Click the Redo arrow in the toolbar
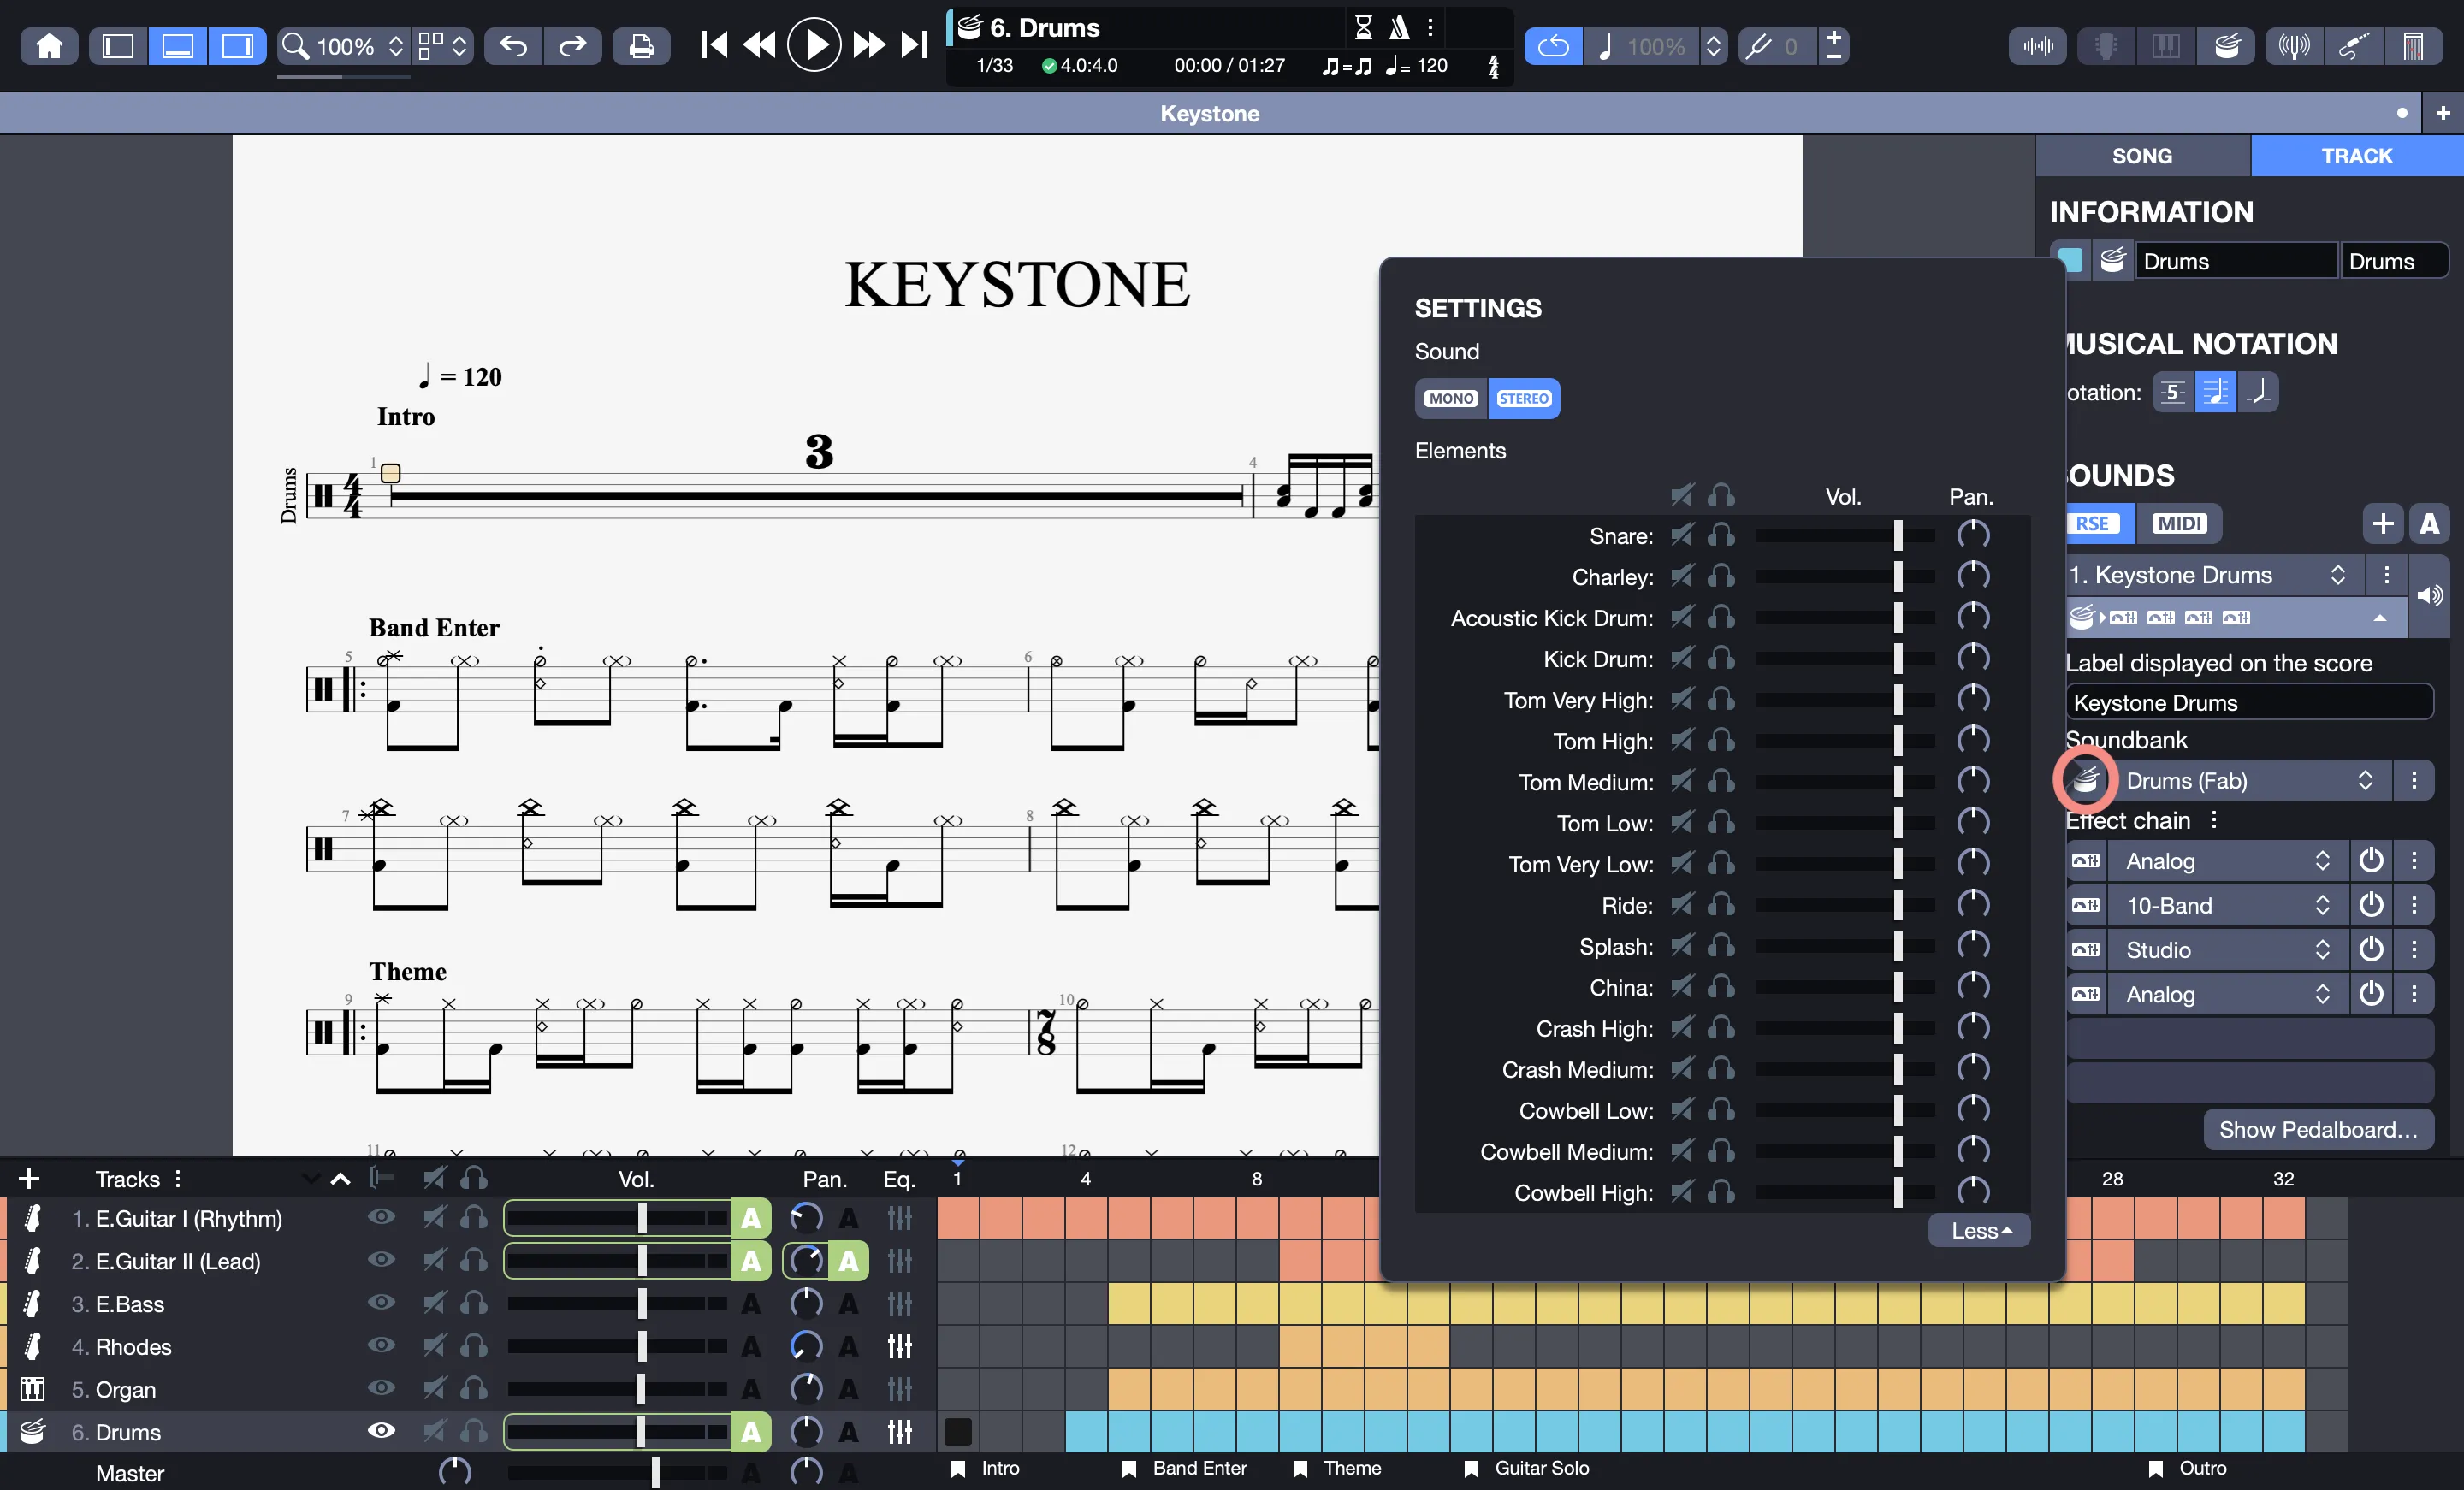This screenshot has width=2464, height=1490. pos(572,46)
